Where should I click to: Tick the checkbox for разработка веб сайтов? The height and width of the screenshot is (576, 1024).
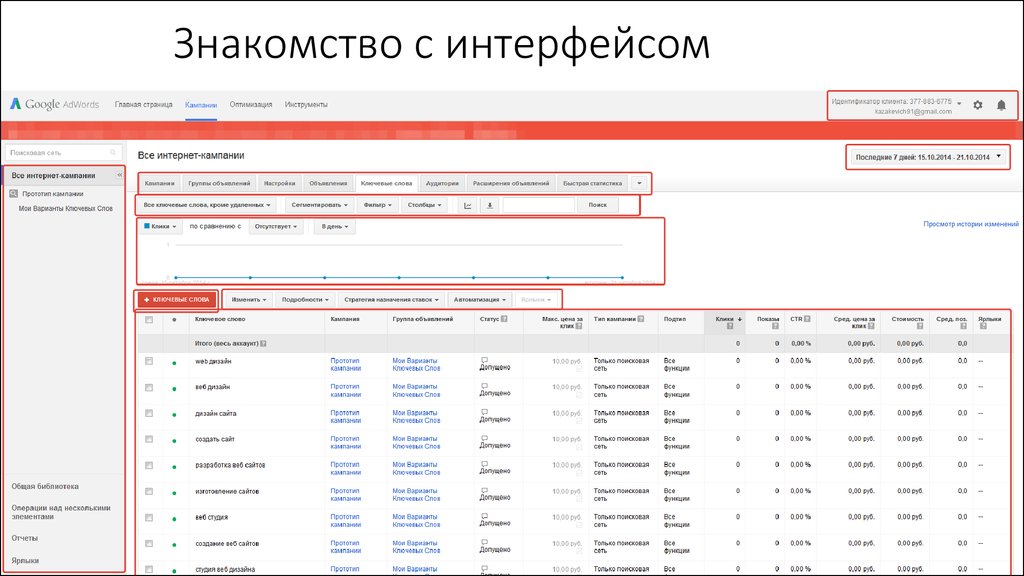pyautogui.click(x=149, y=466)
